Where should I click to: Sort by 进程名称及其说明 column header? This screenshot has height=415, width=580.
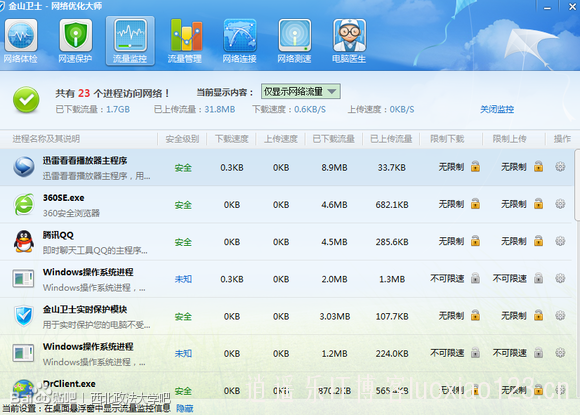tap(46, 139)
